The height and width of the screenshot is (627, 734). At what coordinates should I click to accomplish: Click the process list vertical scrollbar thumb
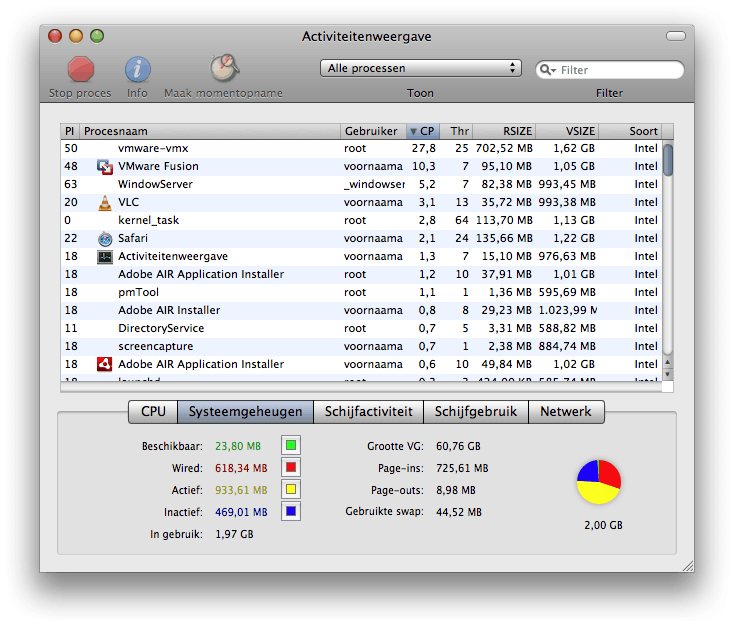coord(668,160)
